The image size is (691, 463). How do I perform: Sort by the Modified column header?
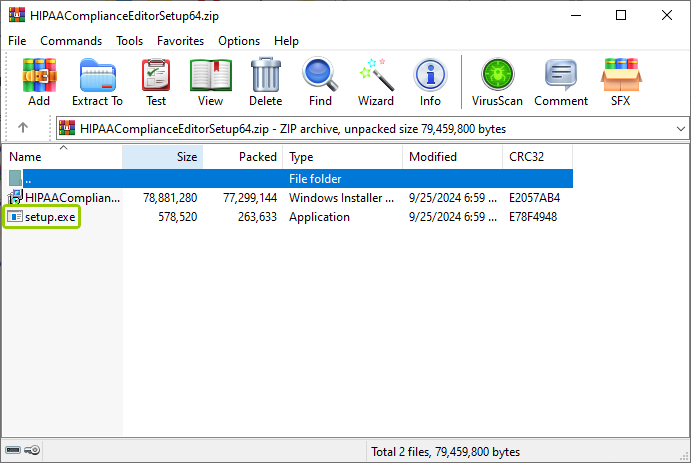(x=453, y=157)
